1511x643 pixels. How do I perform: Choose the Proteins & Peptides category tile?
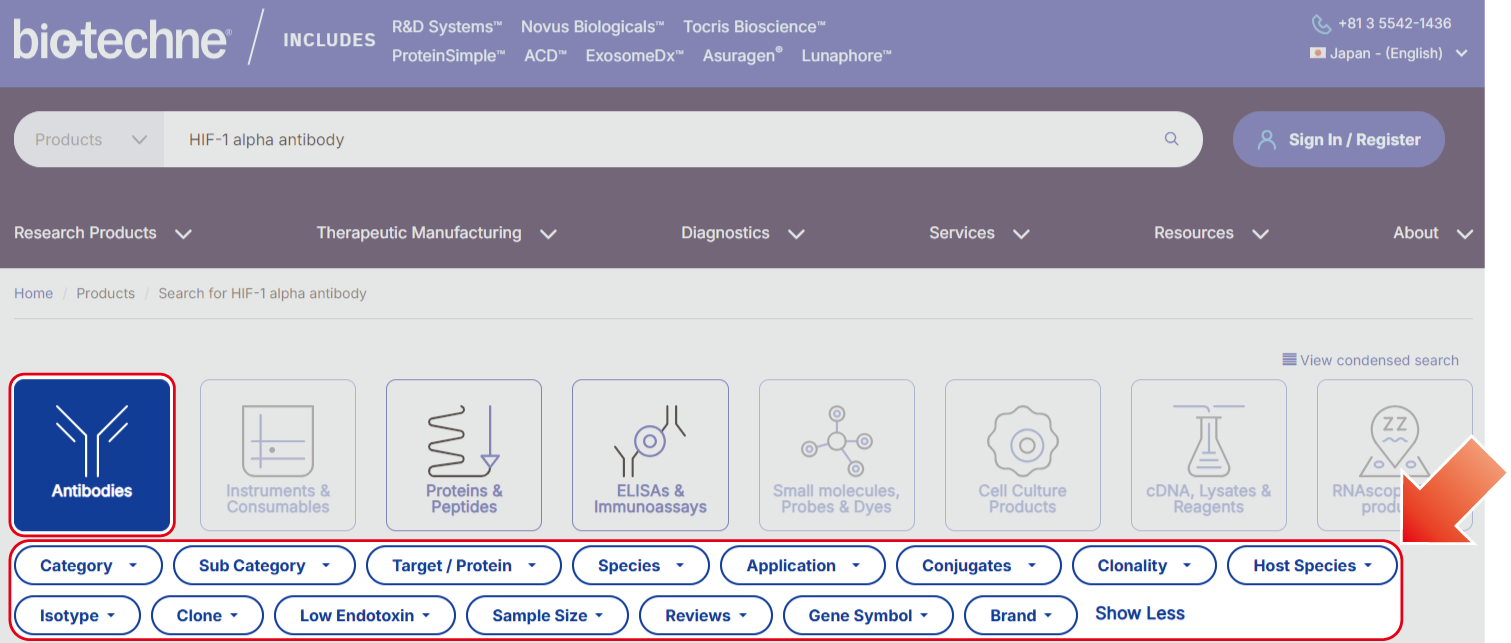[x=464, y=455]
